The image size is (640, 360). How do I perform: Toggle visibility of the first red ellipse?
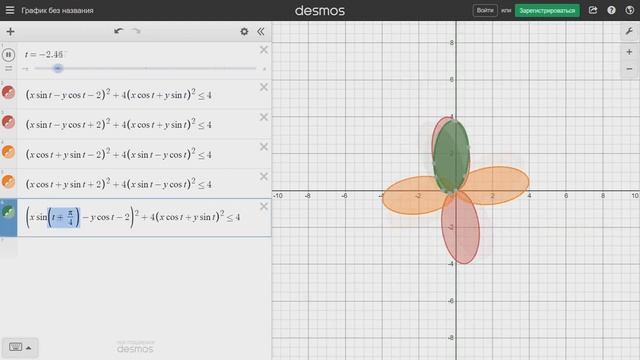pyautogui.click(x=9, y=93)
